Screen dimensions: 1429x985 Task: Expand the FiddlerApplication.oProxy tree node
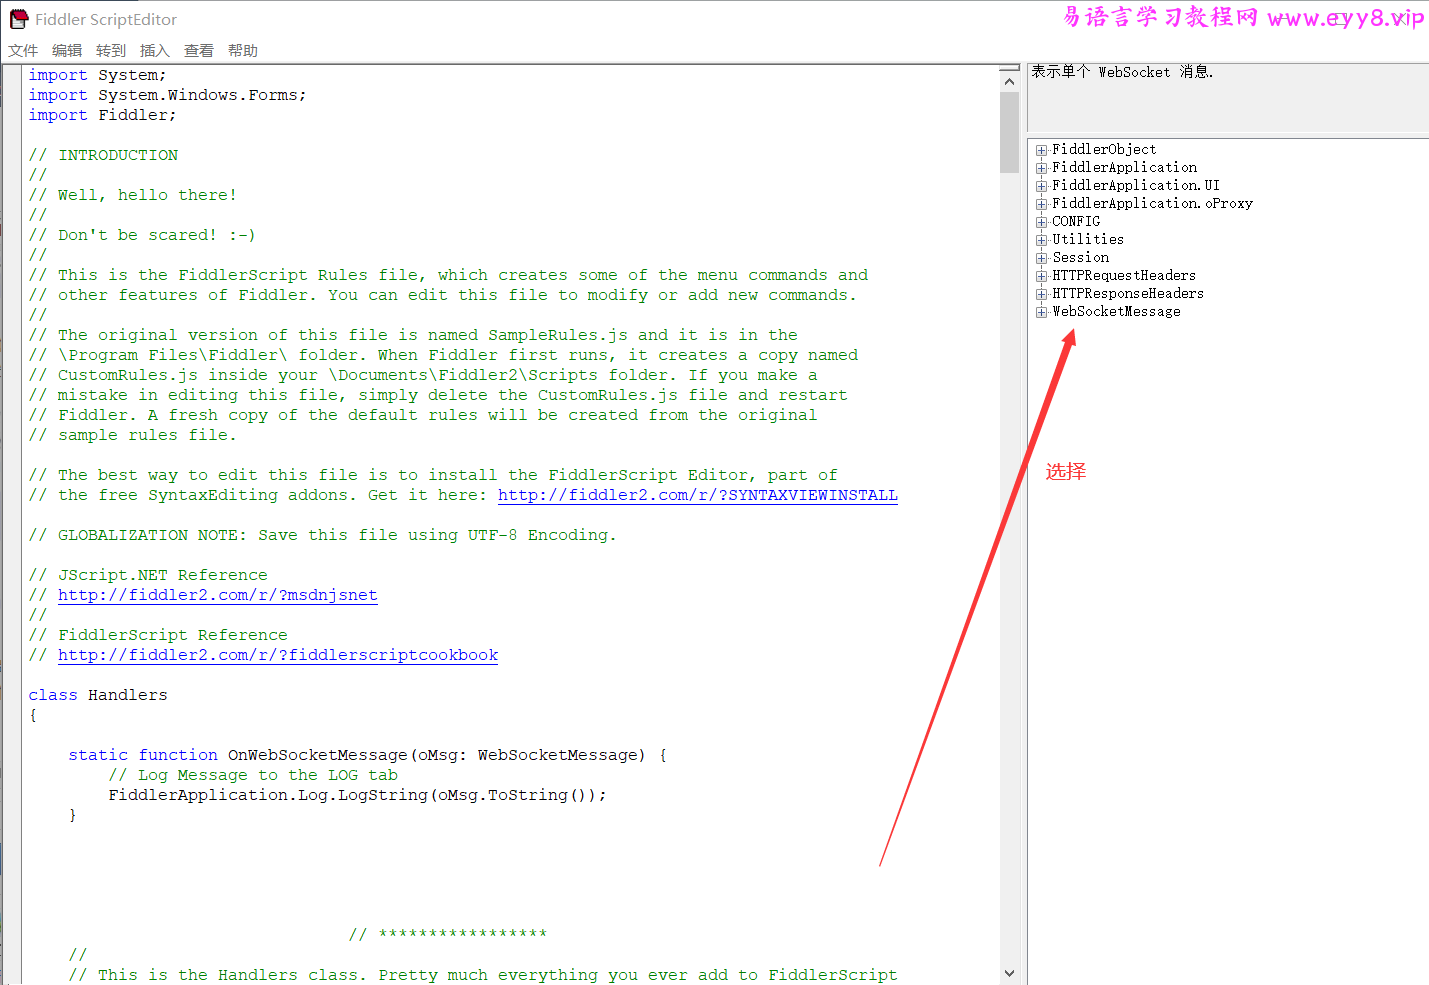[1041, 204]
